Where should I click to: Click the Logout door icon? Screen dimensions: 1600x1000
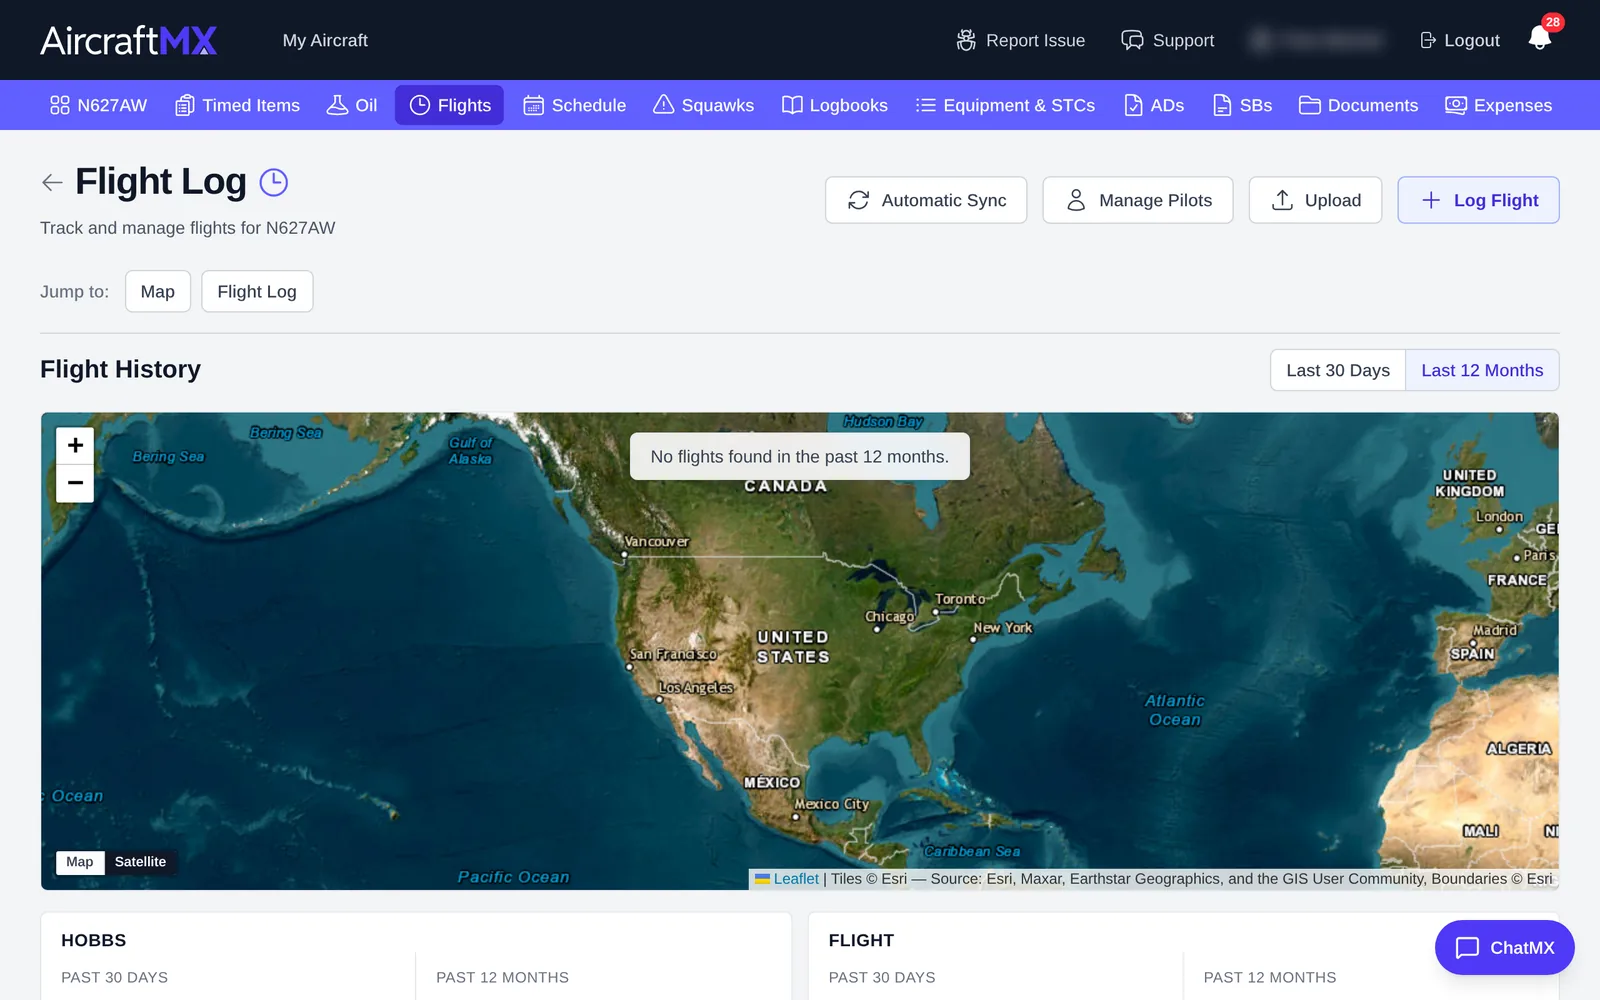pyautogui.click(x=1428, y=40)
